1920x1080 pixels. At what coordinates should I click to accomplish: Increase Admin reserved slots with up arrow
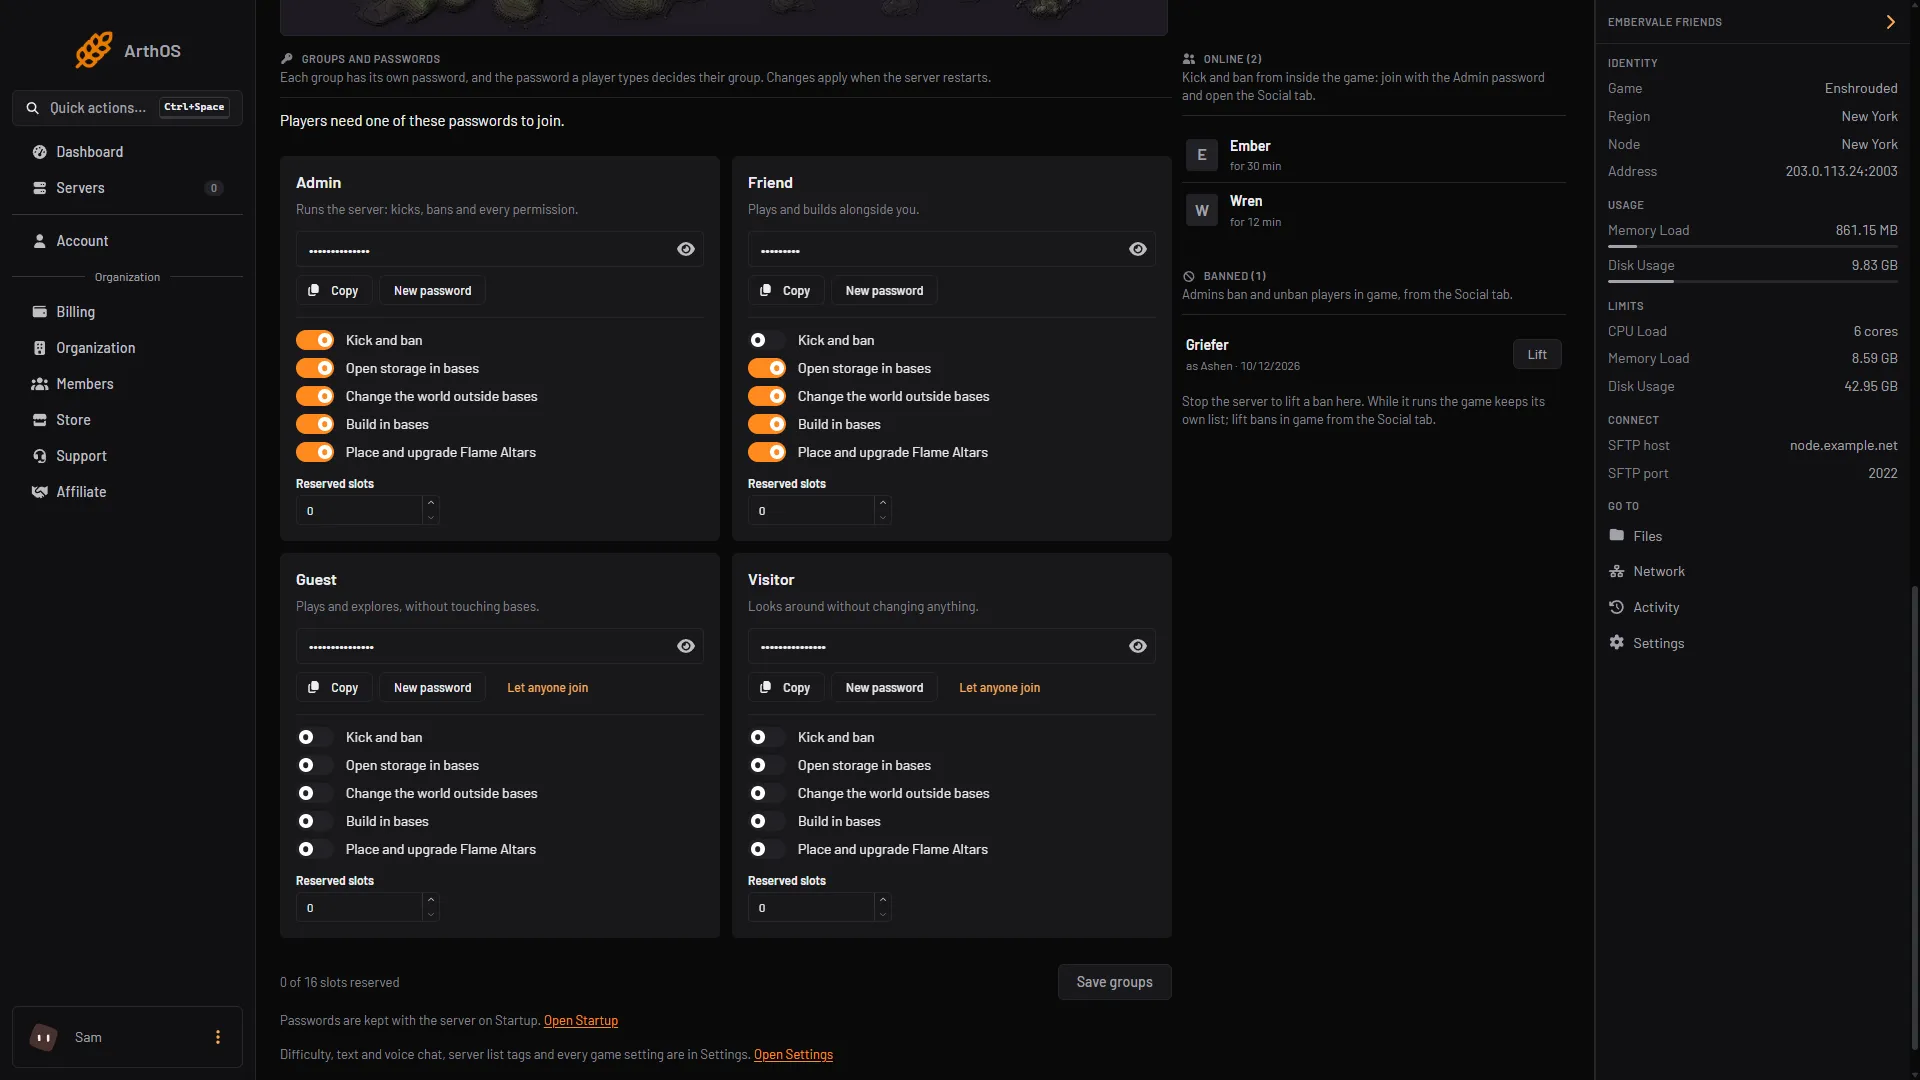[431, 503]
